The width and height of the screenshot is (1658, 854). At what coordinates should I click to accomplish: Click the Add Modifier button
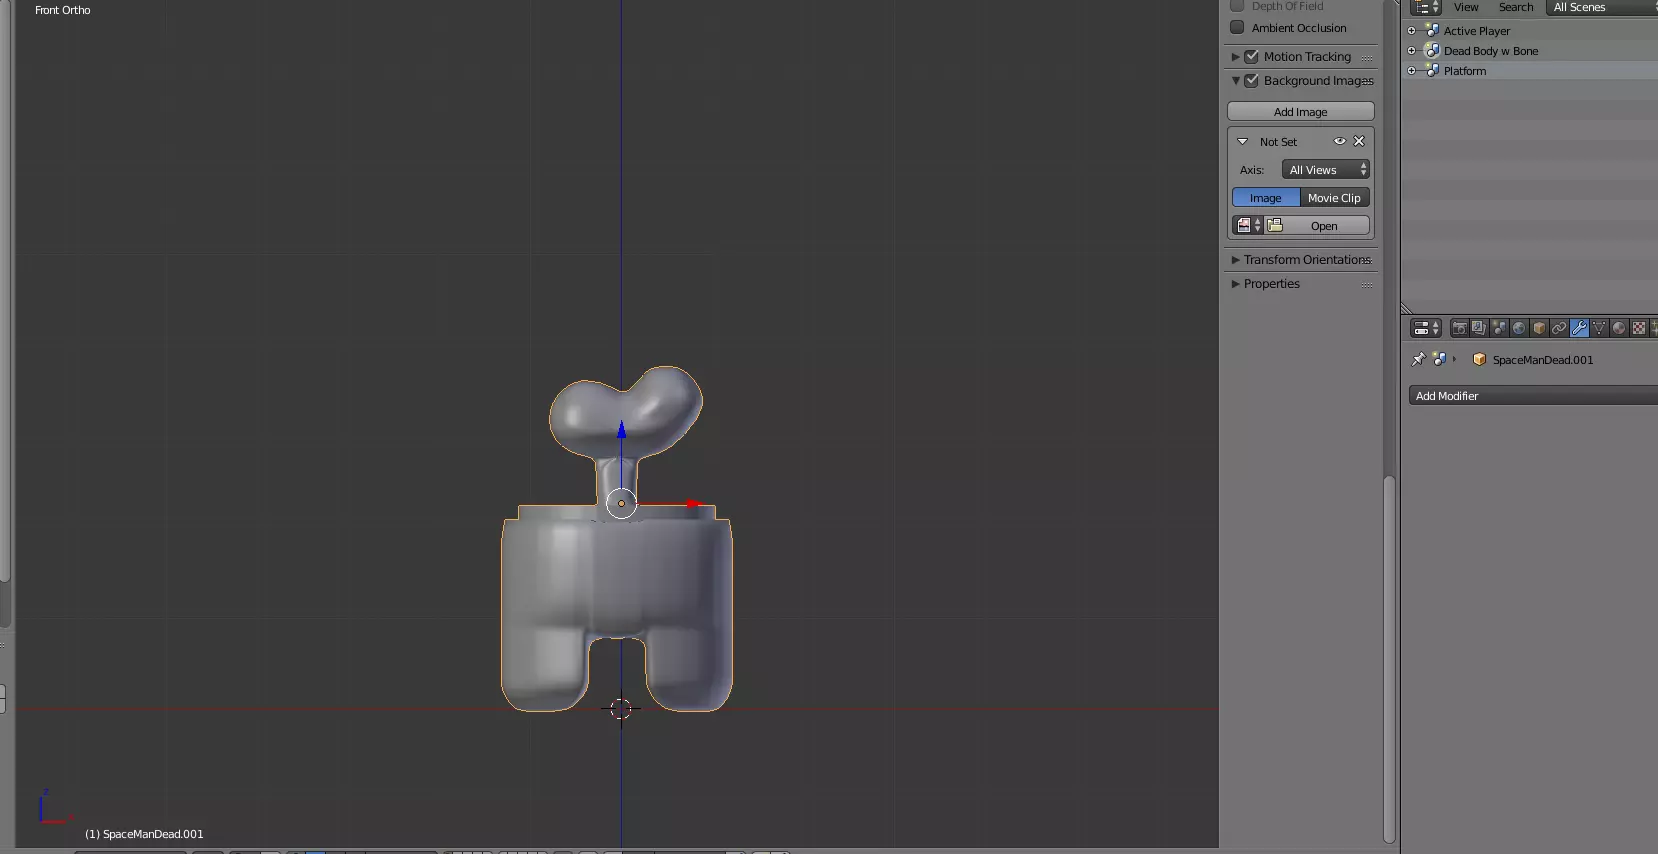click(x=1533, y=396)
